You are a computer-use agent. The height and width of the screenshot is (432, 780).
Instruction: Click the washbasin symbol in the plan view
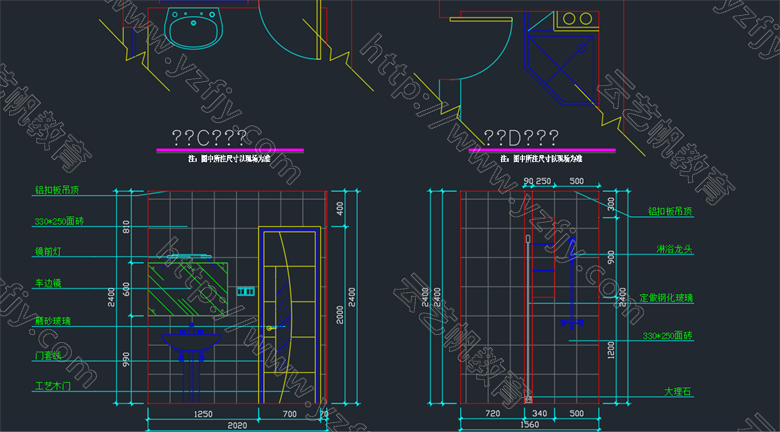click(x=193, y=28)
